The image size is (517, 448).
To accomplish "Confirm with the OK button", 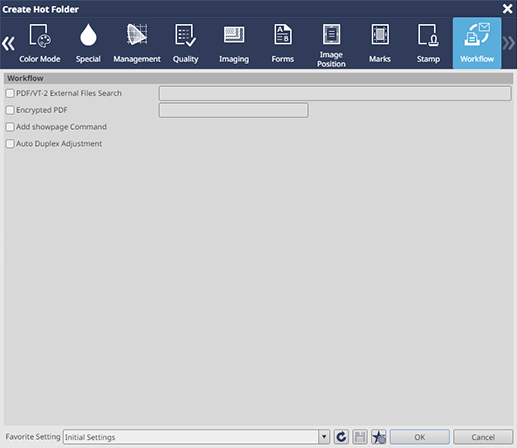I will click(x=420, y=437).
